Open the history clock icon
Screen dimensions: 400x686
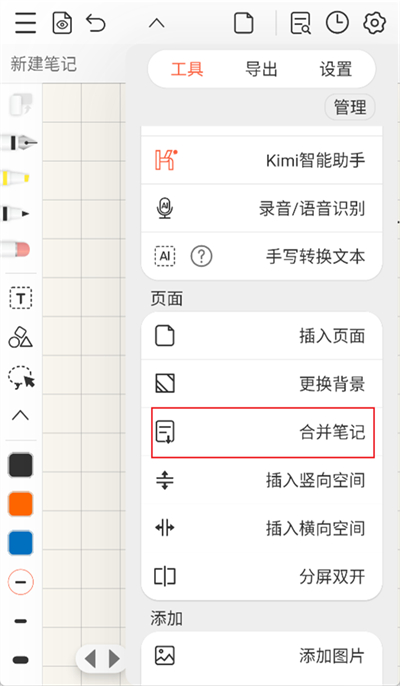click(337, 23)
